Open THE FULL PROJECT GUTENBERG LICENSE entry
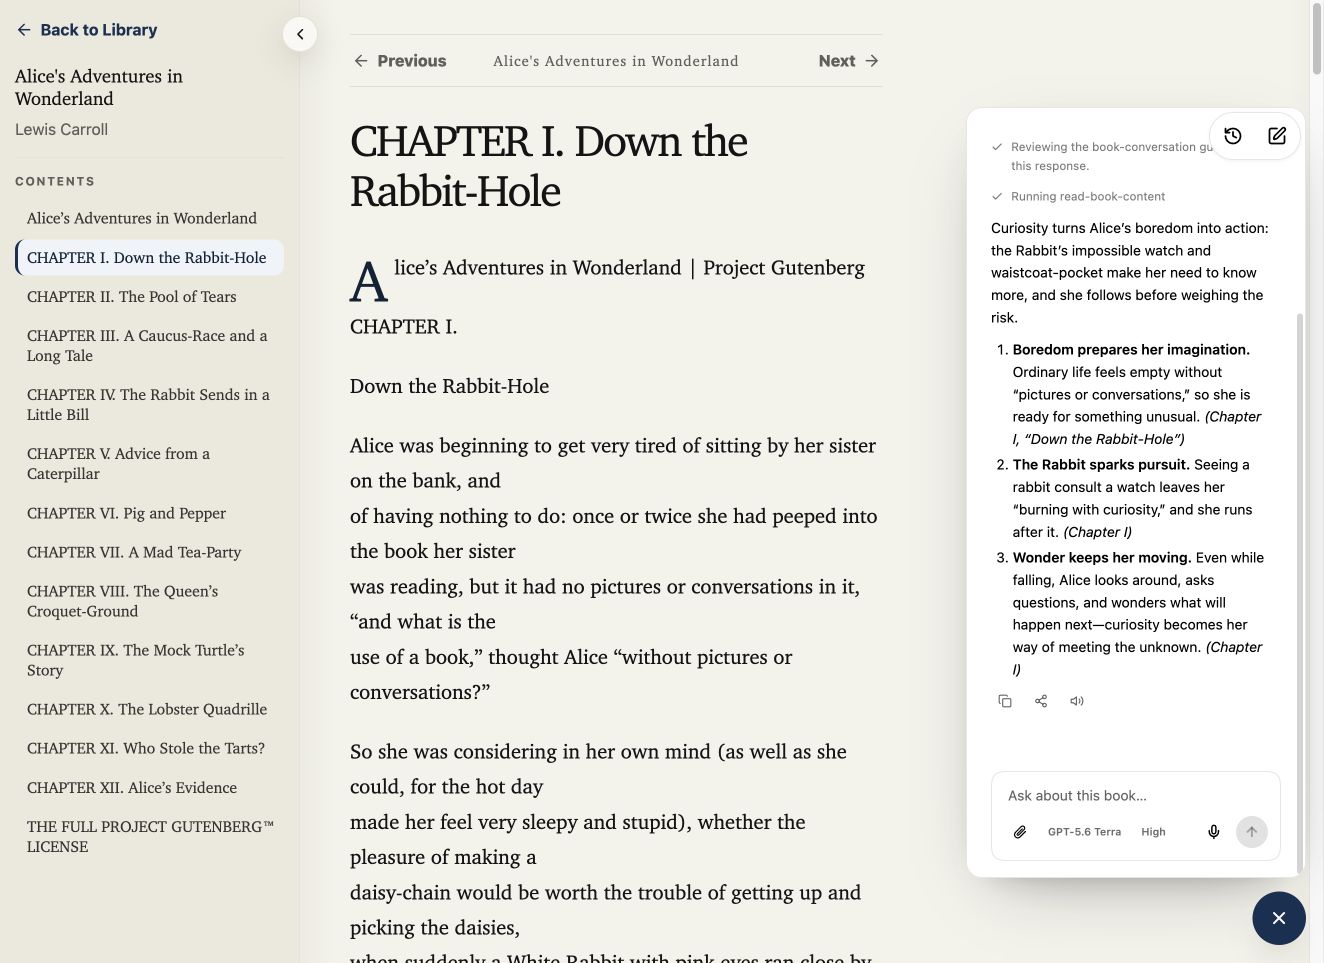 (150, 837)
